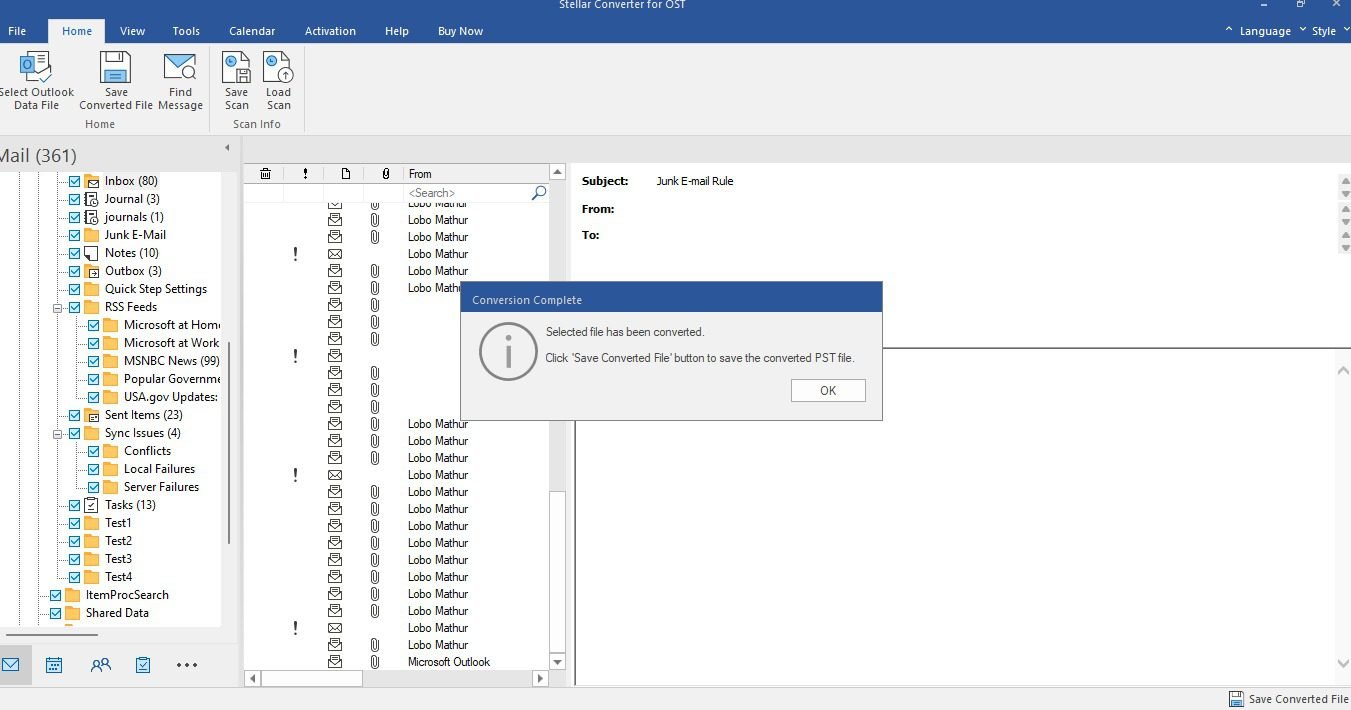Open the Find Message tool
Screen dimensions: 1351x710
(x=180, y=68)
